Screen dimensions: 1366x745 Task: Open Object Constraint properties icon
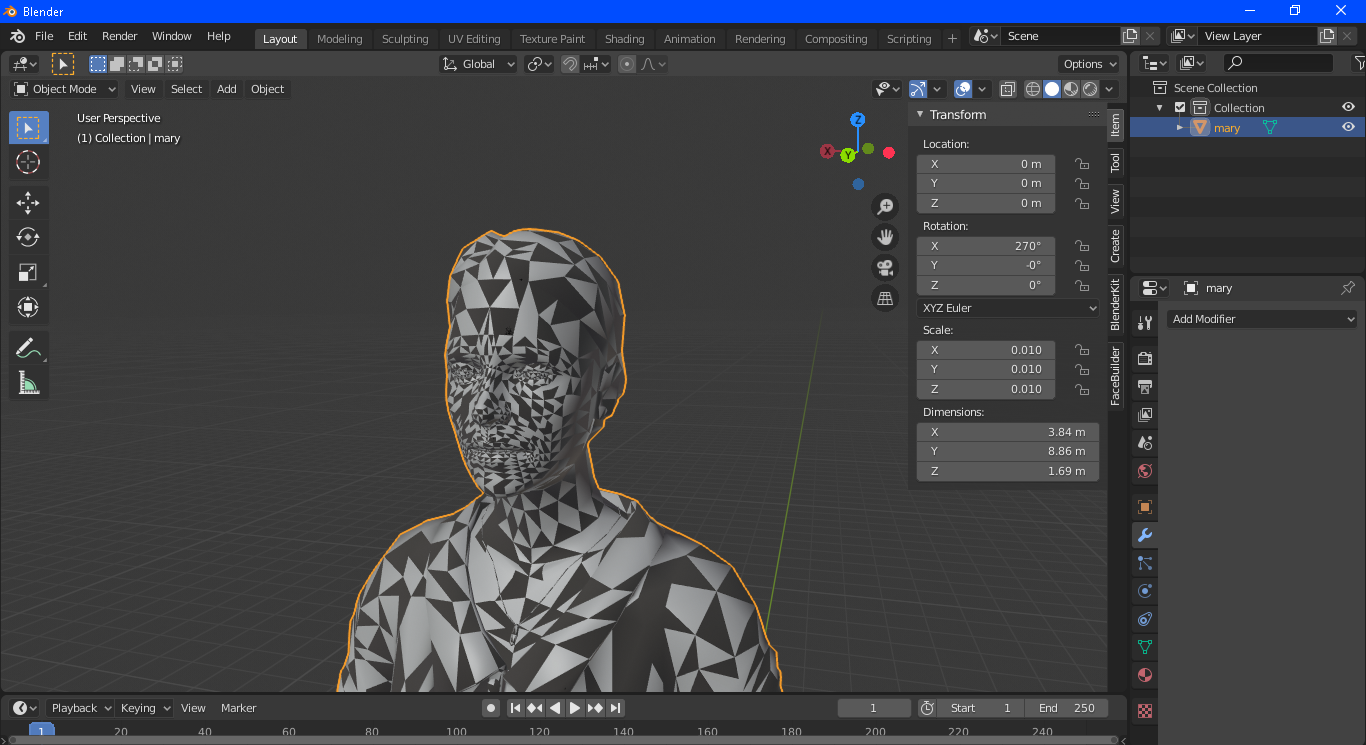coord(1145,619)
